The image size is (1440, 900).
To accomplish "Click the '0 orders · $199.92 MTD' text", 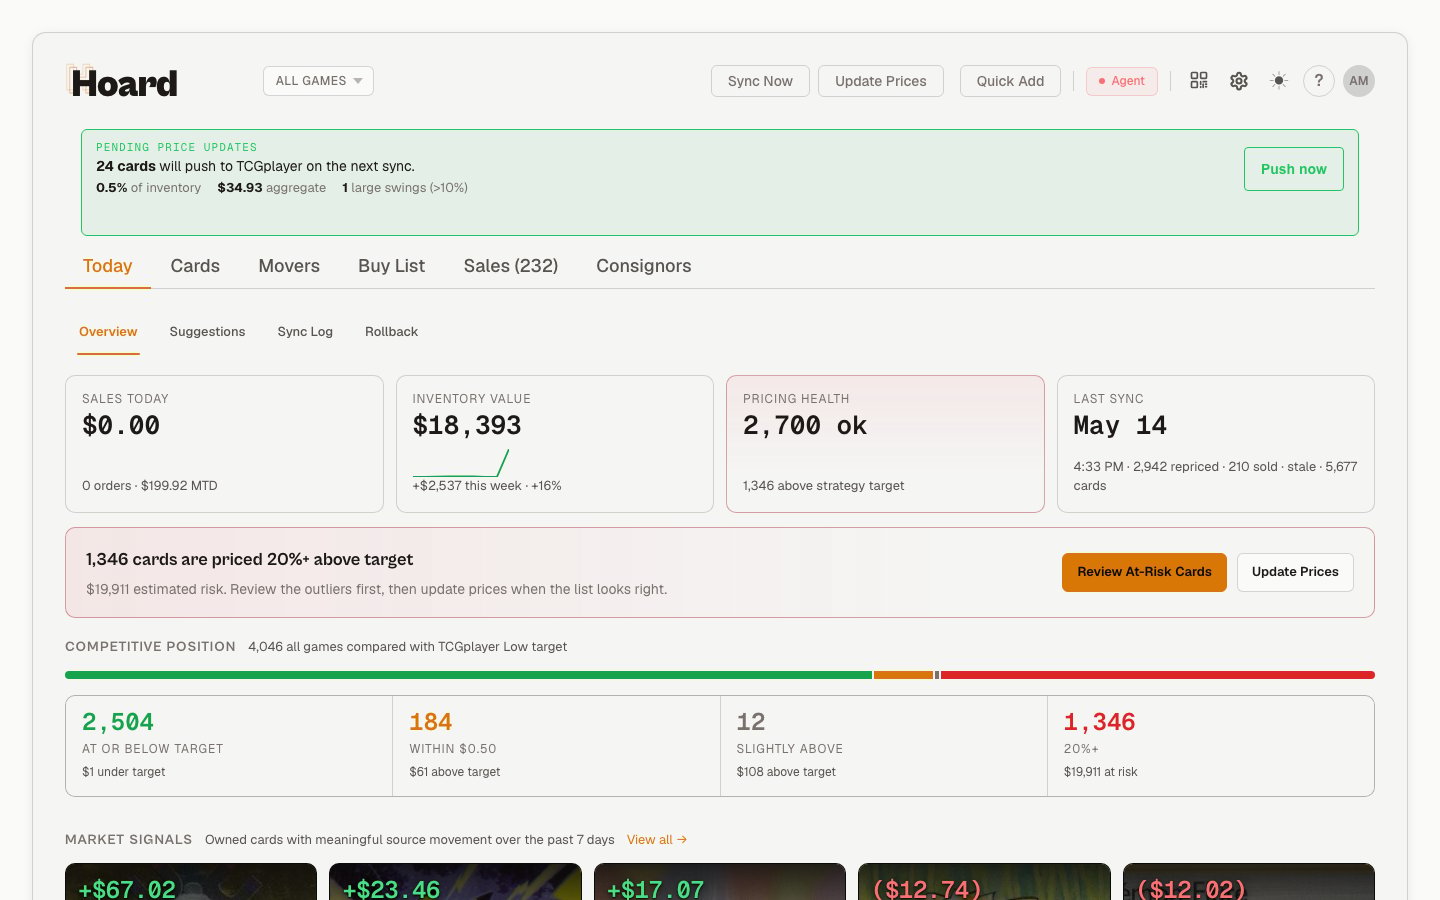I will point(150,486).
